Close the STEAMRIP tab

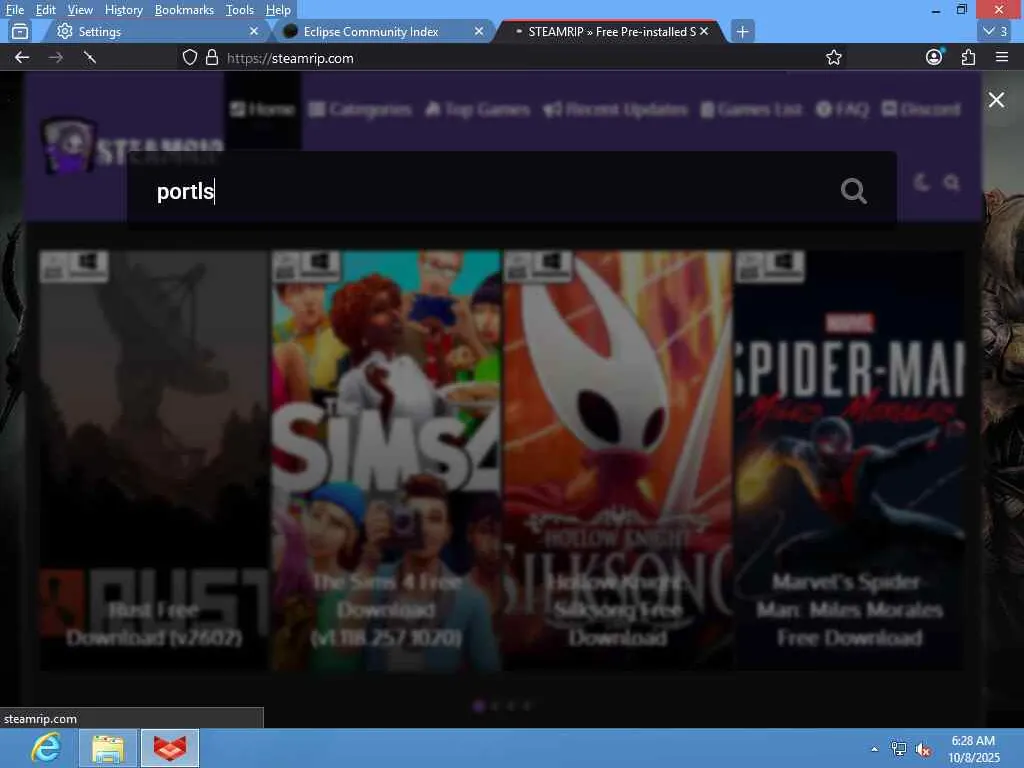pos(704,31)
